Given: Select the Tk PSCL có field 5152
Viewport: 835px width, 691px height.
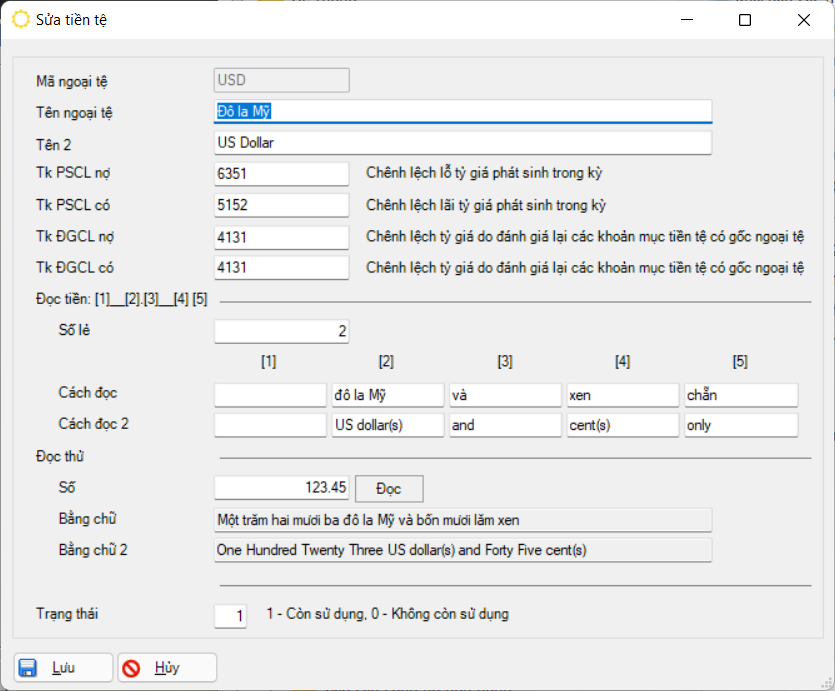Looking at the screenshot, I should [281, 205].
